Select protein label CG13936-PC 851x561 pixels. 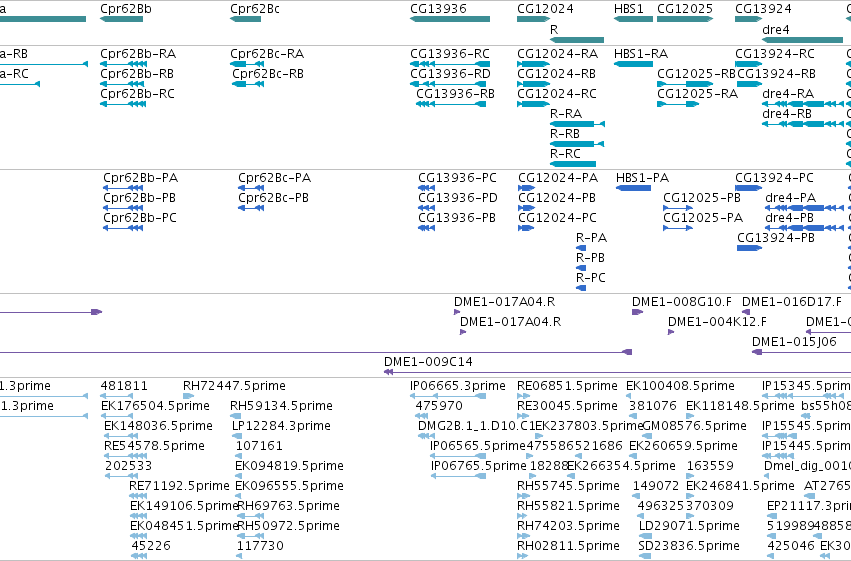pos(458,178)
